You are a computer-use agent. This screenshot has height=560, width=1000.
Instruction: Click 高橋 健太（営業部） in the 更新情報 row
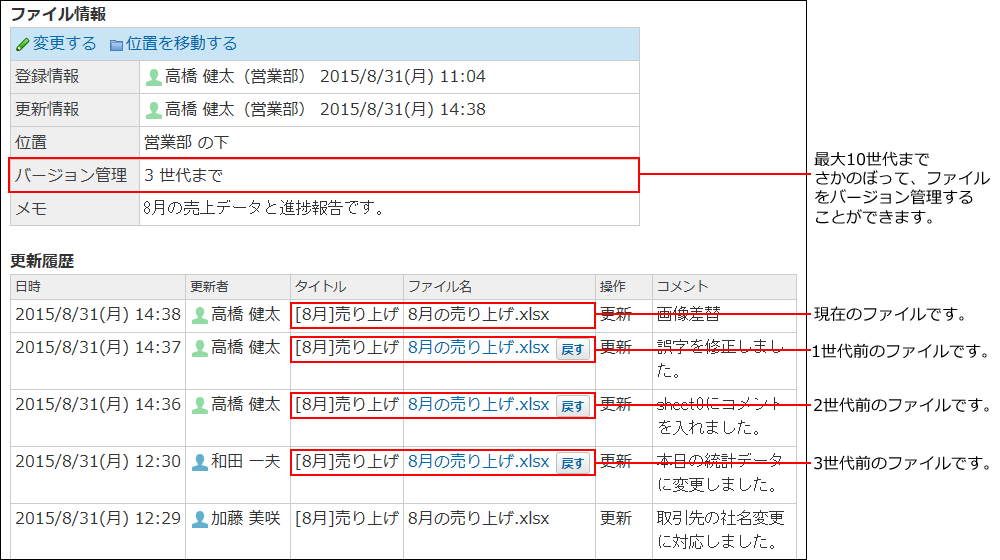[235, 110]
